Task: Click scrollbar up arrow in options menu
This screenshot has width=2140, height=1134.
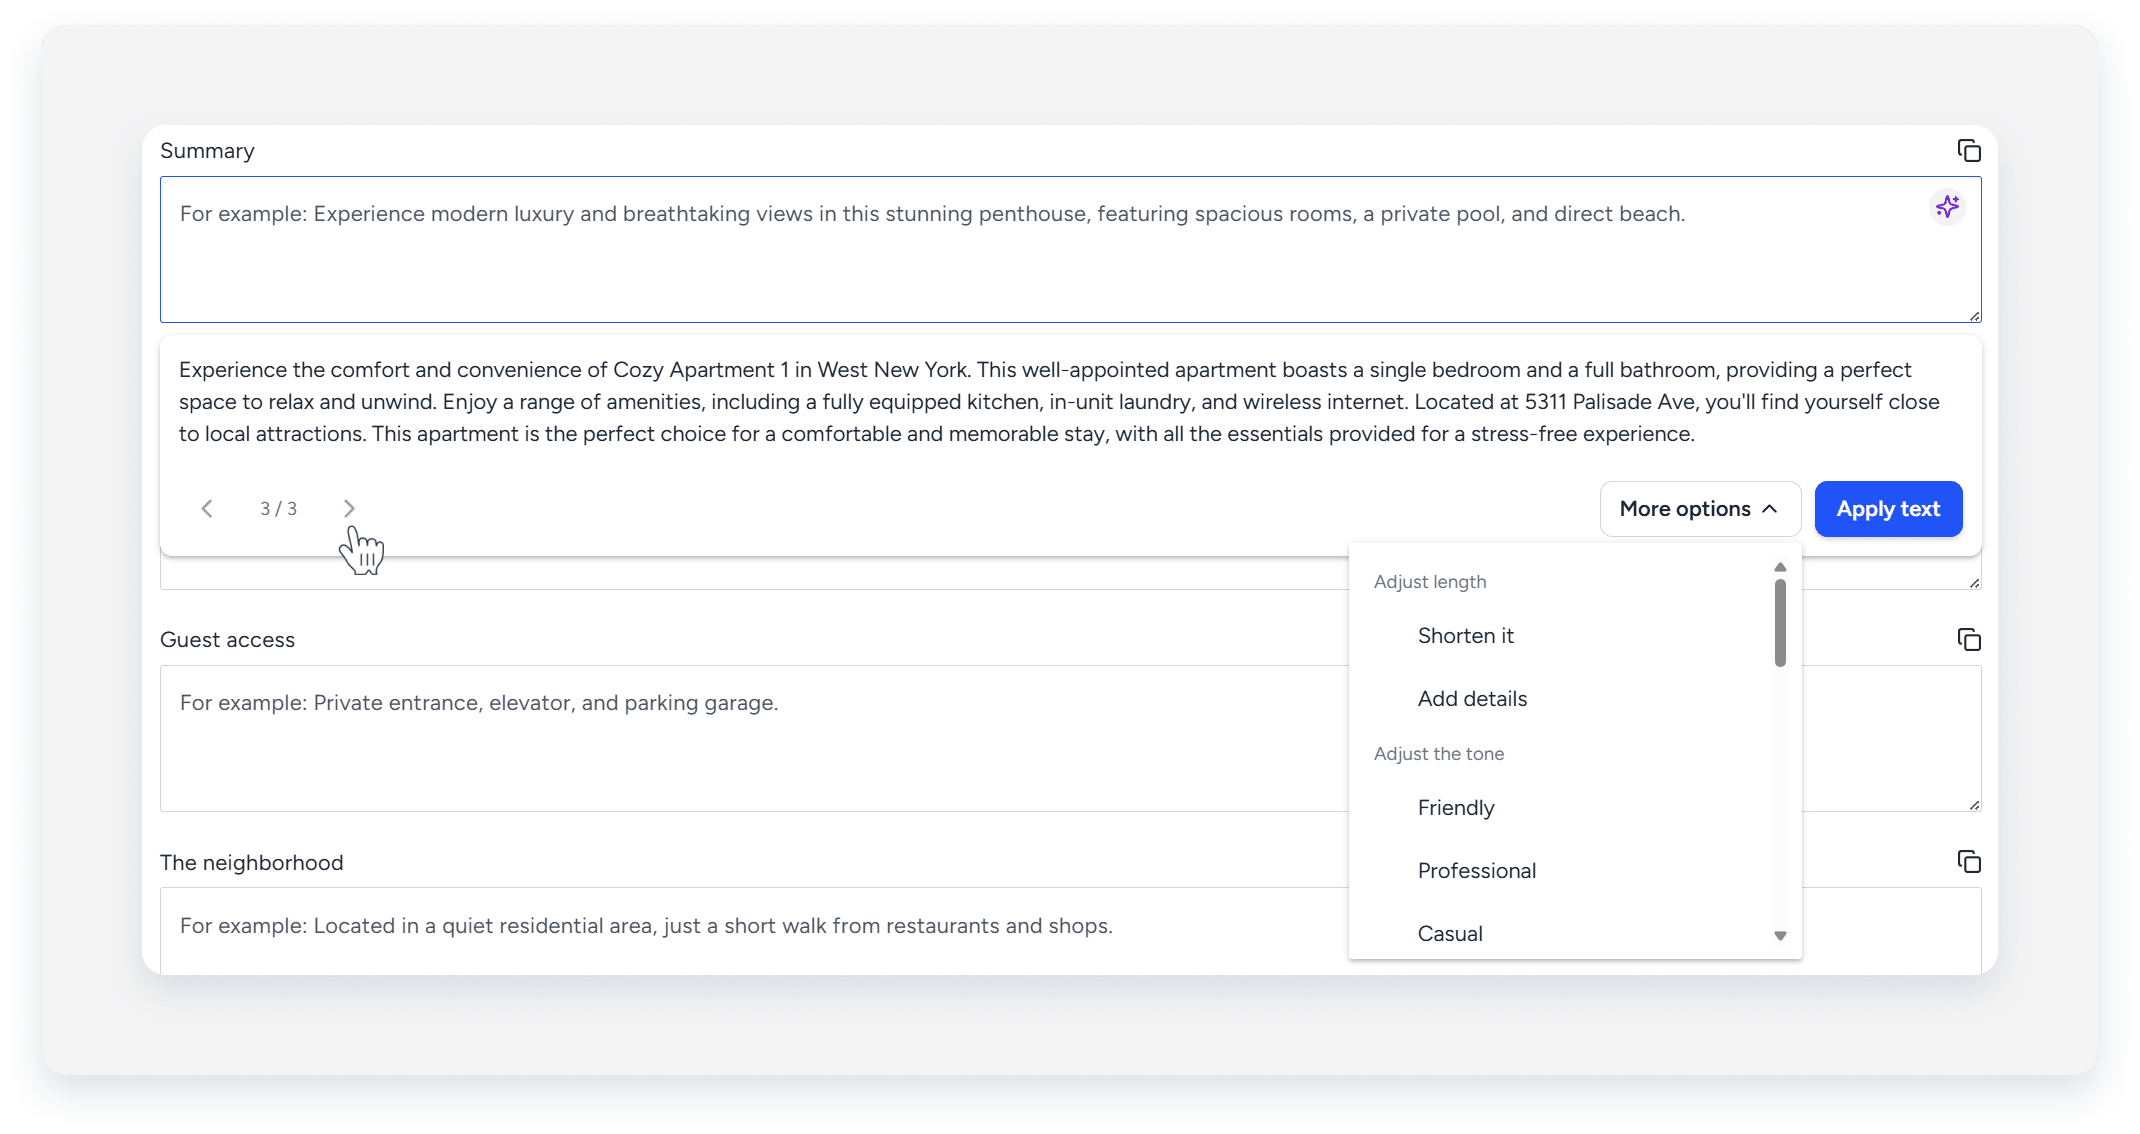Action: pos(1780,567)
